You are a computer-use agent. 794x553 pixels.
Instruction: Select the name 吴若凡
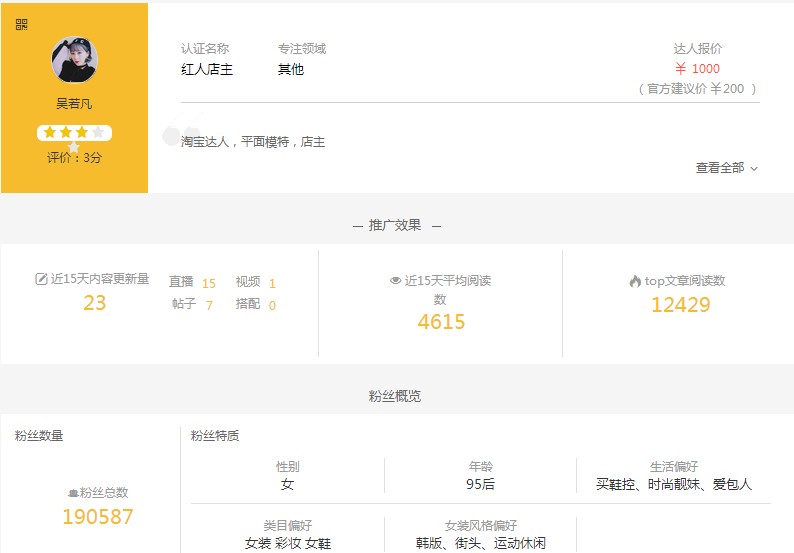click(x=74, y=104)
